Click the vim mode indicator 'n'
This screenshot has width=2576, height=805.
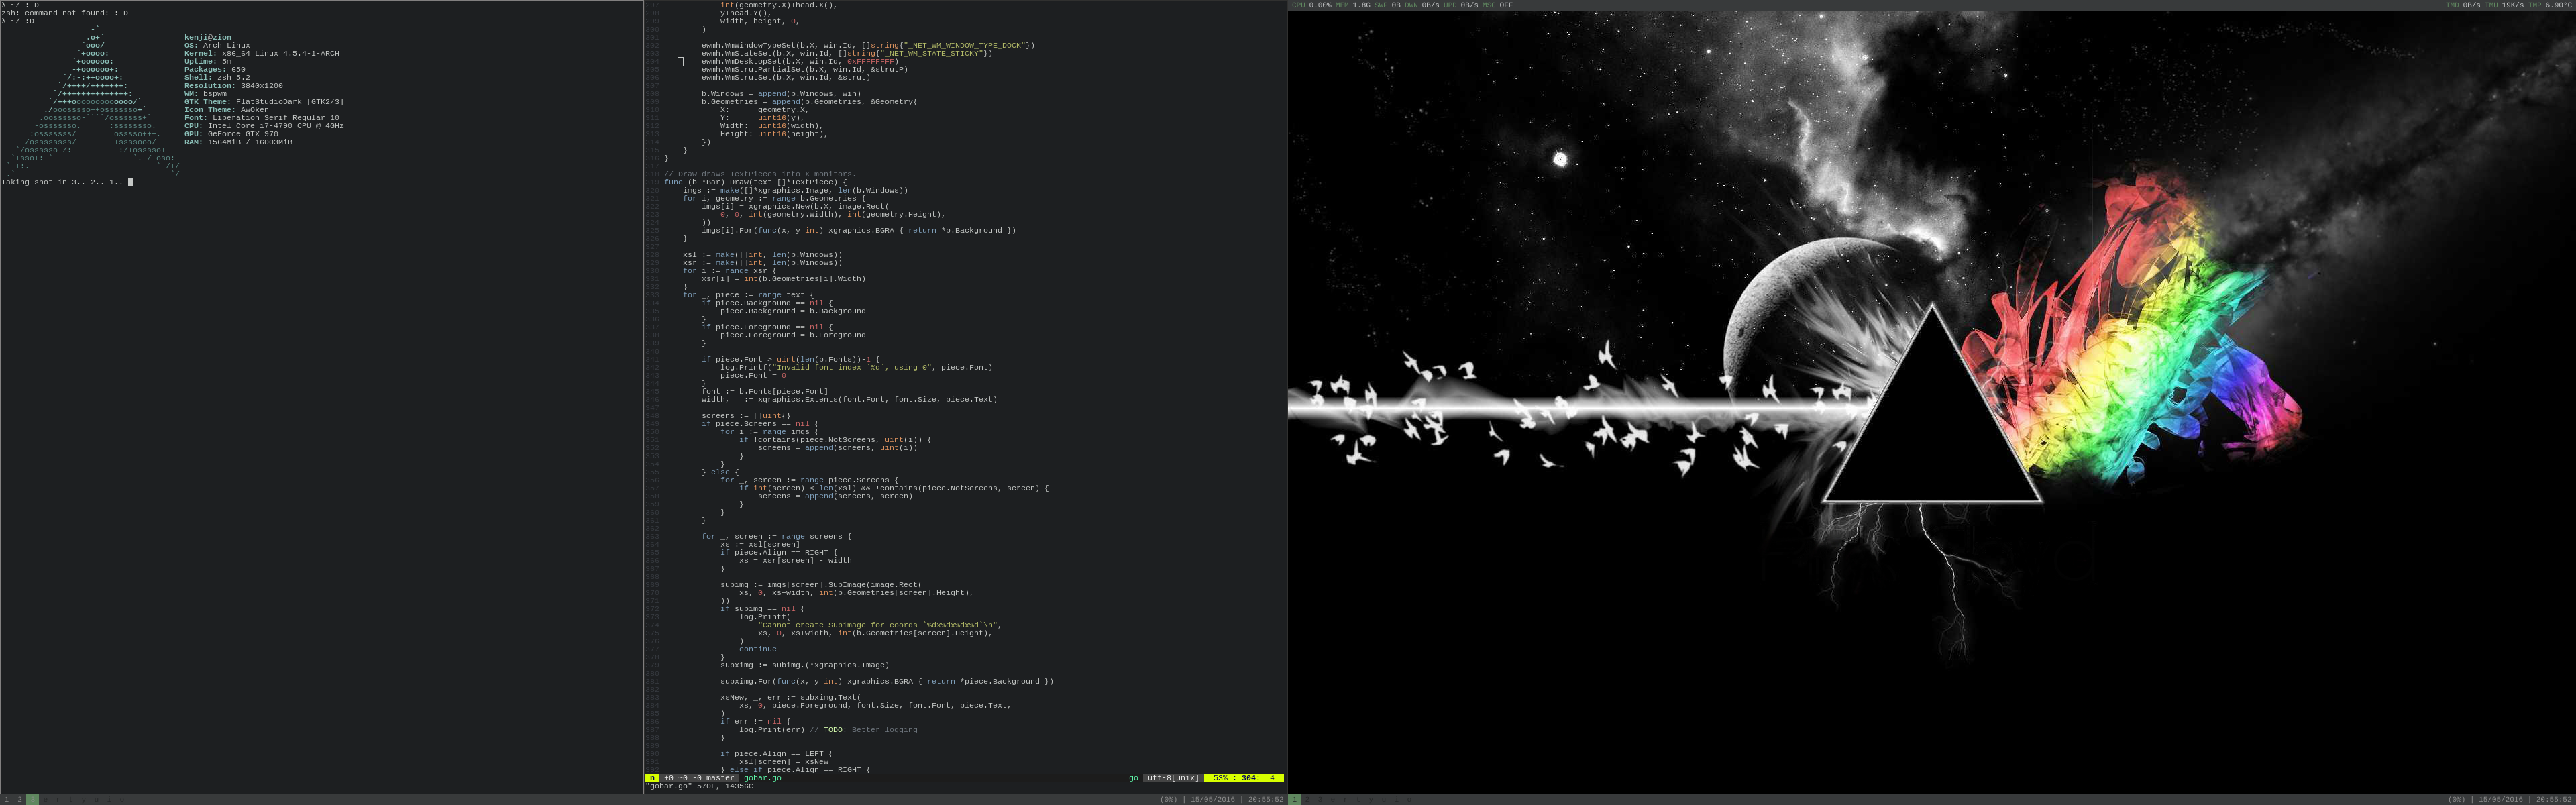click(x=652, y=777)
